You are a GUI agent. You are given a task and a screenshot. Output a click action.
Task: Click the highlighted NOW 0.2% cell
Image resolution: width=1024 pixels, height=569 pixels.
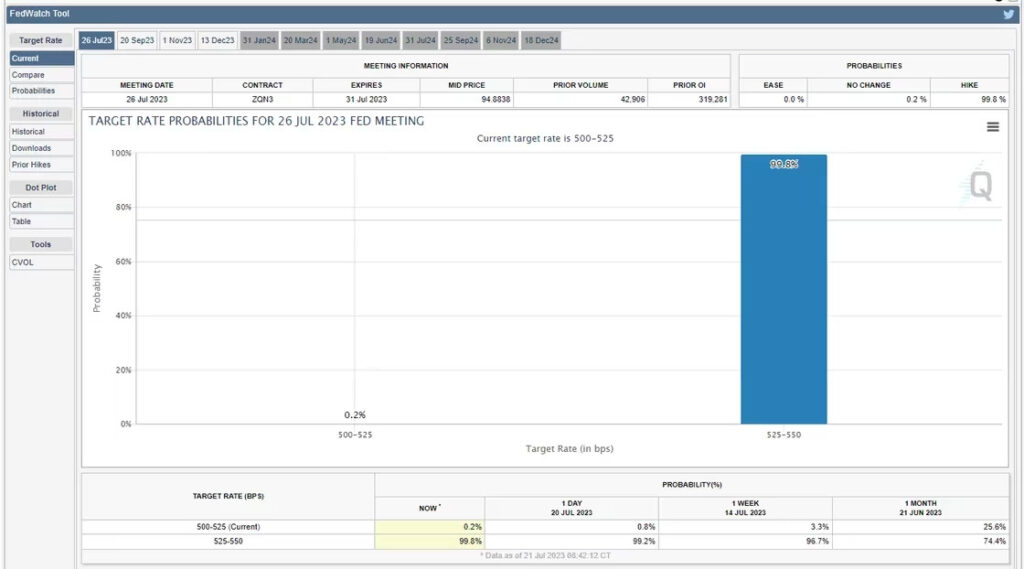pos(430,527)
